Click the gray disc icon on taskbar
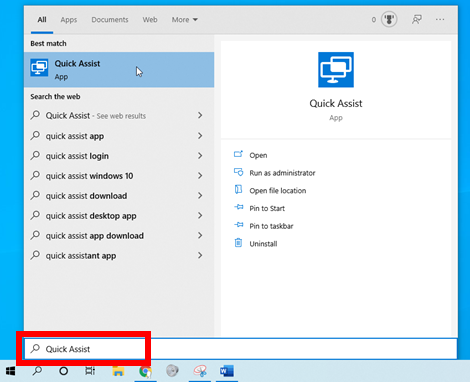470x382 pixels. coord(172,370)
